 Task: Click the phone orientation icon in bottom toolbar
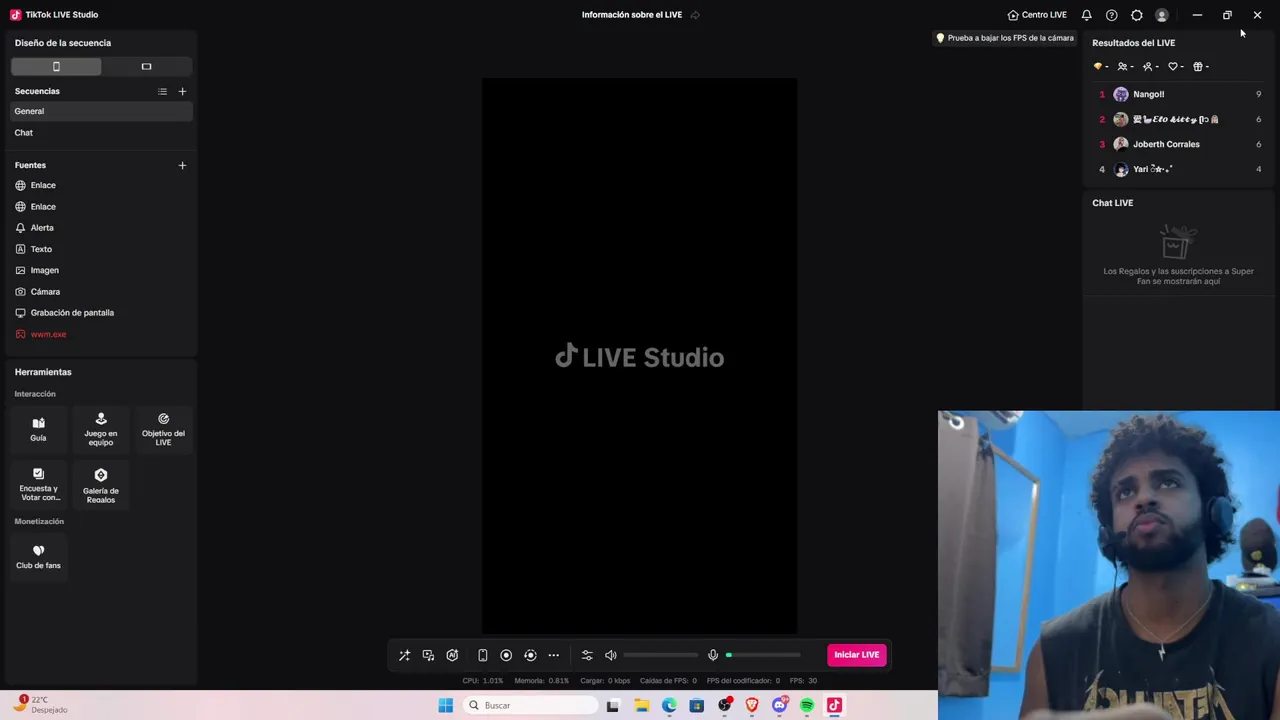482,655
